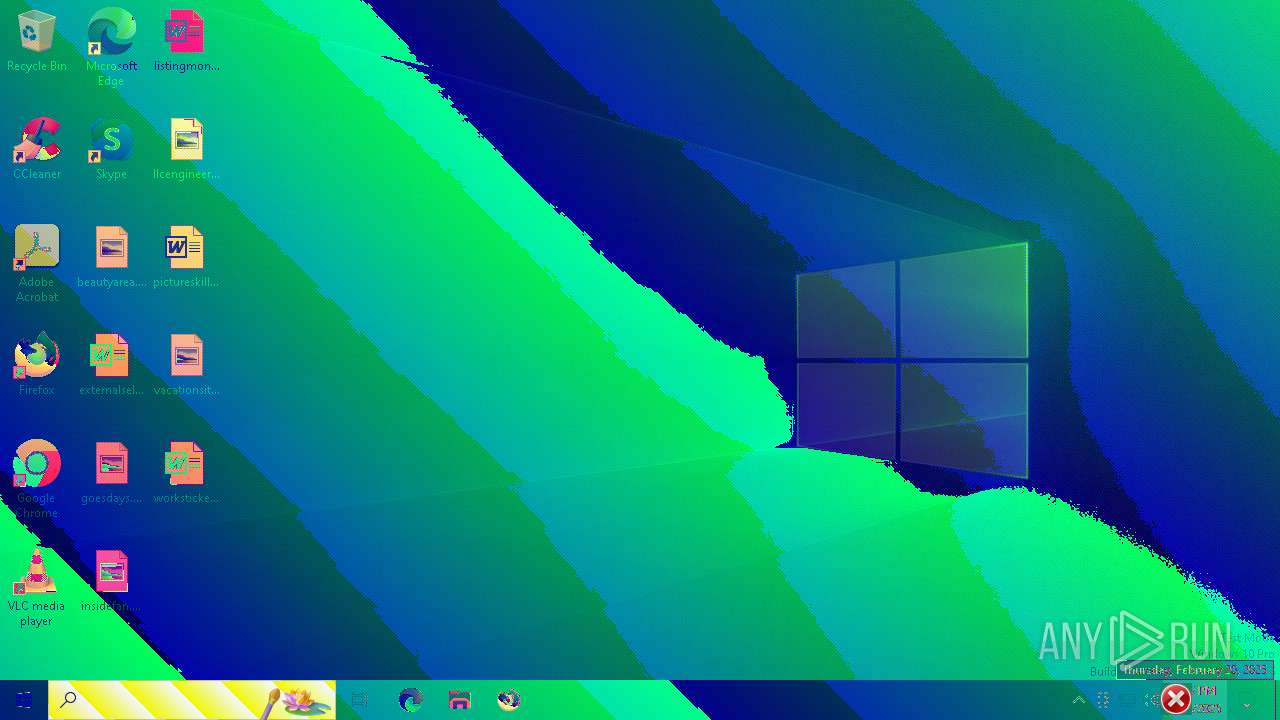Select the Google Chrome desktop shortcut
The image size is (1280, 720).
pos(37,479)
